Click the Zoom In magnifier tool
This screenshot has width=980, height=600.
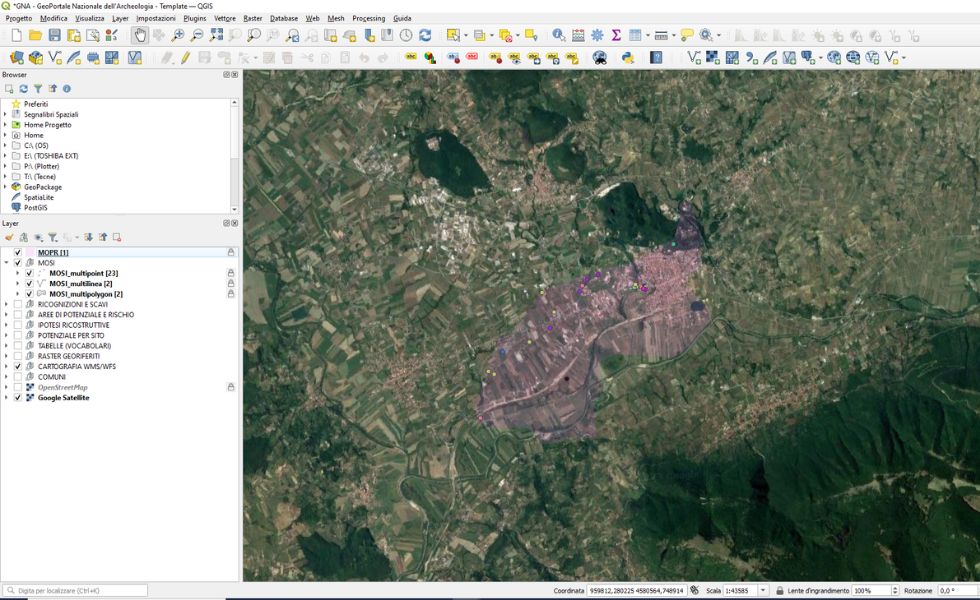click(178, 33)
